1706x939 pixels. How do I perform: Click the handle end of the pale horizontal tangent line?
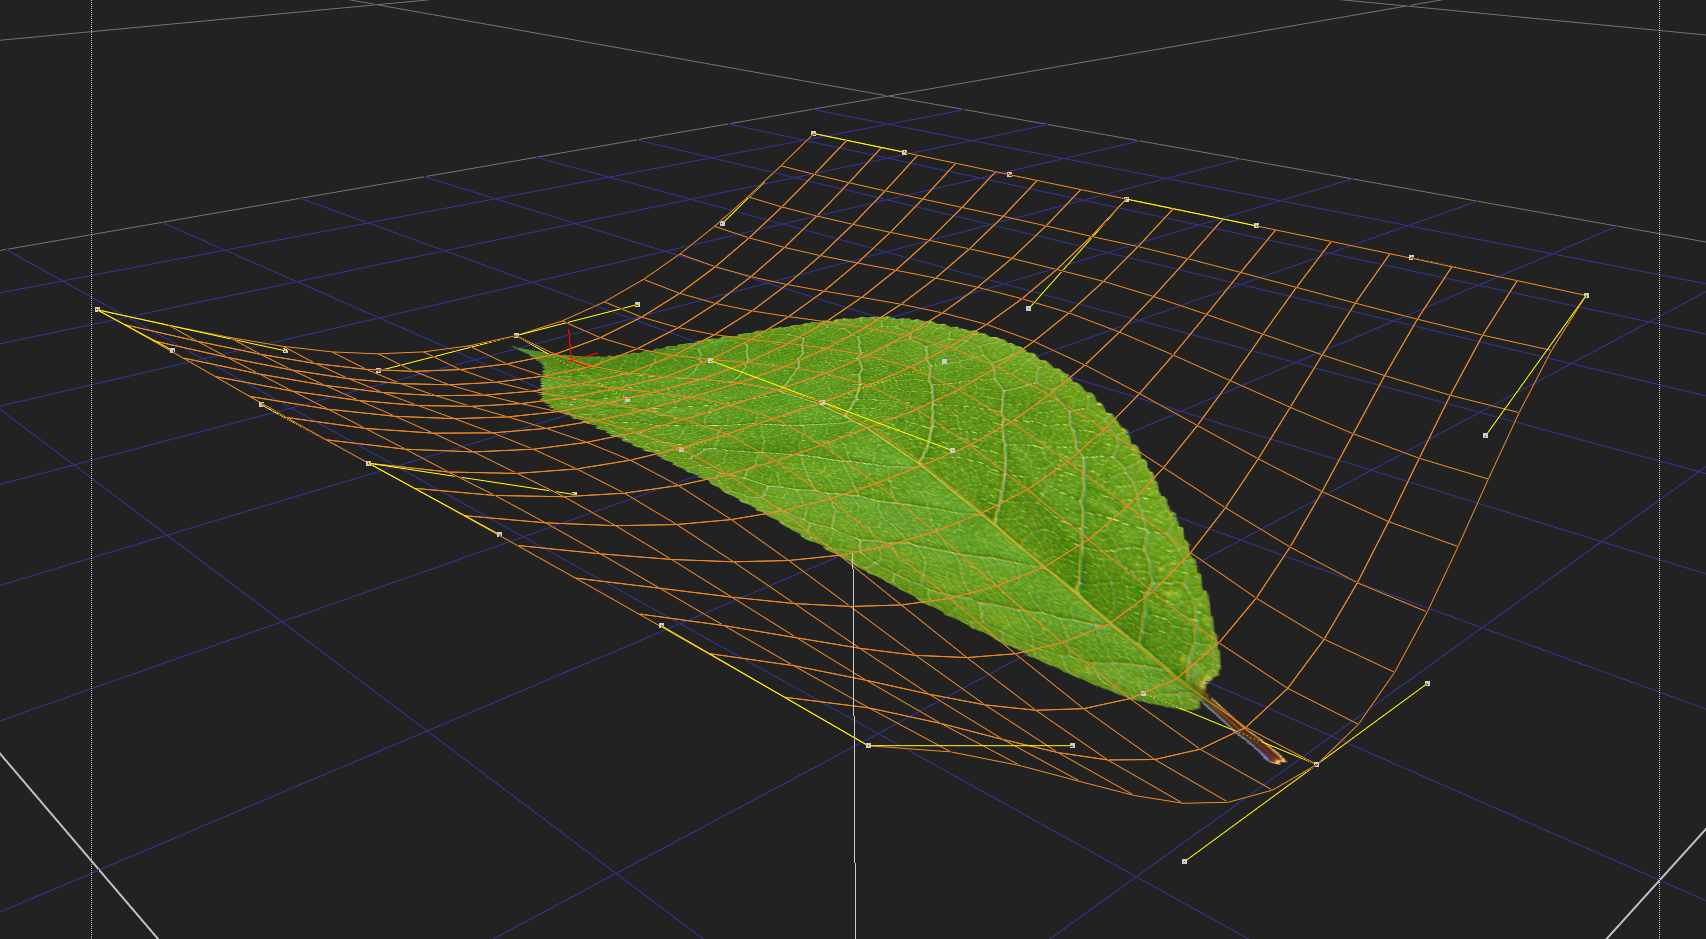[1072, 746]
